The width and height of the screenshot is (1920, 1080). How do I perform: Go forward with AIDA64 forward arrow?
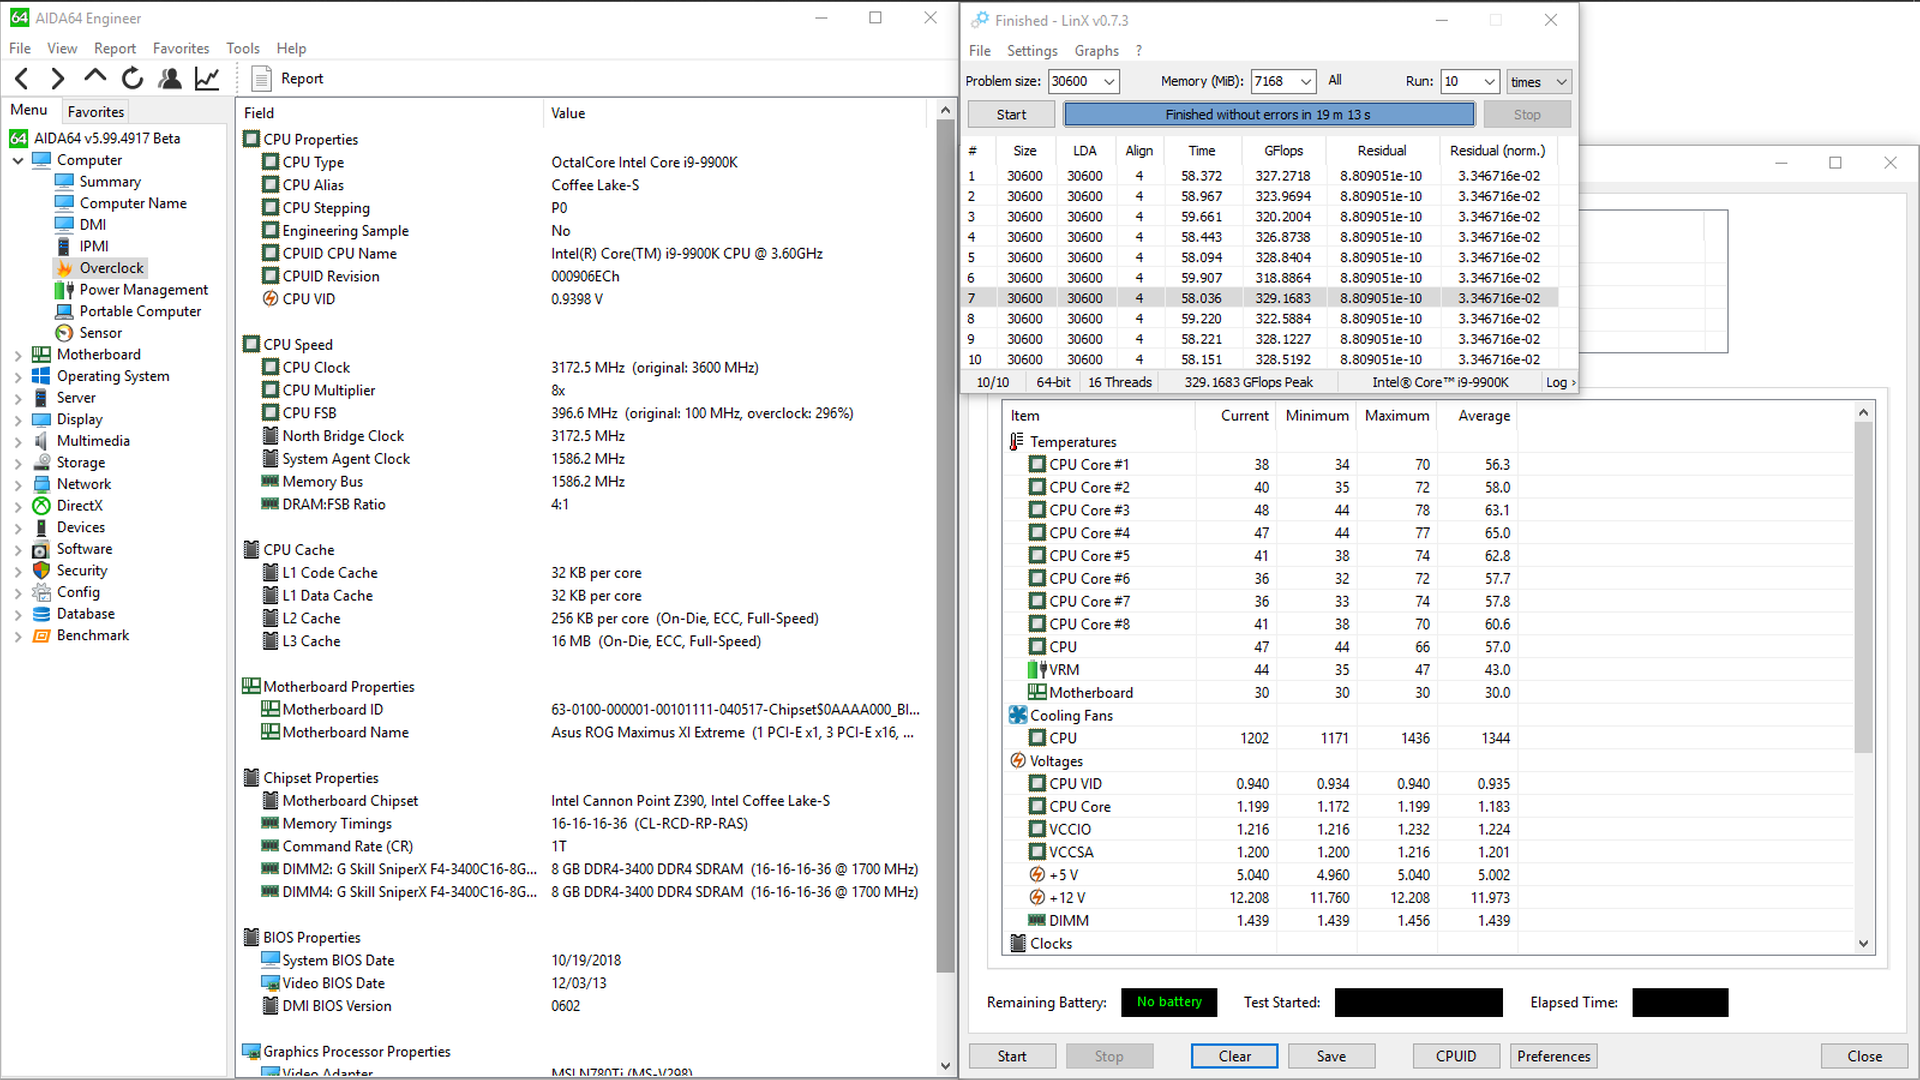click(x=58, y=78)
